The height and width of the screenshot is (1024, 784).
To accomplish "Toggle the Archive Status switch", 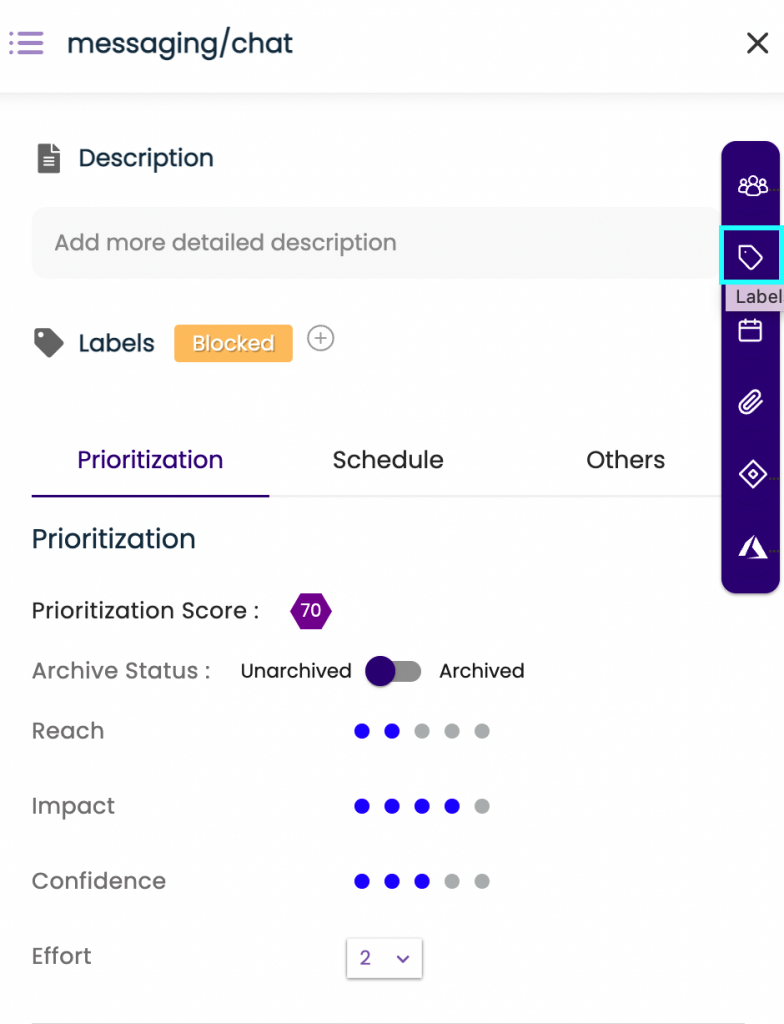I will tap(393, 671).
